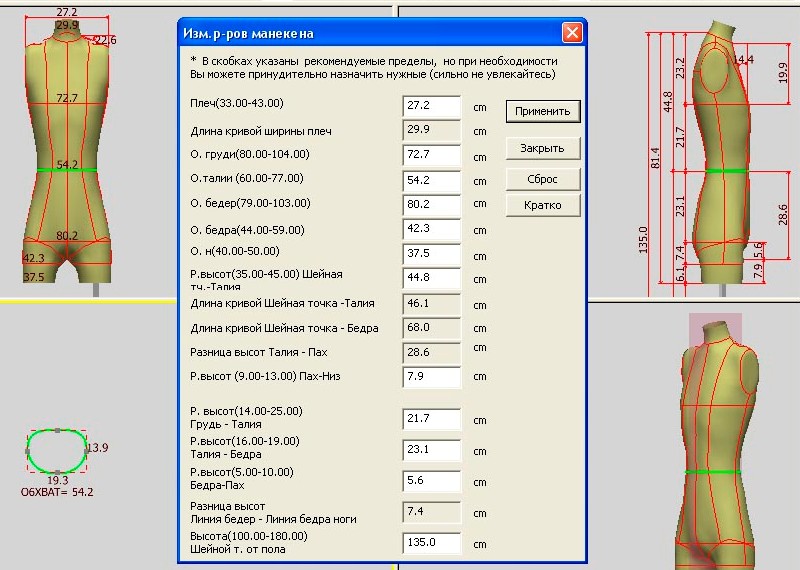Click the green waist line in side view
This screenshot has width=800, height=570.
[726, 170]
